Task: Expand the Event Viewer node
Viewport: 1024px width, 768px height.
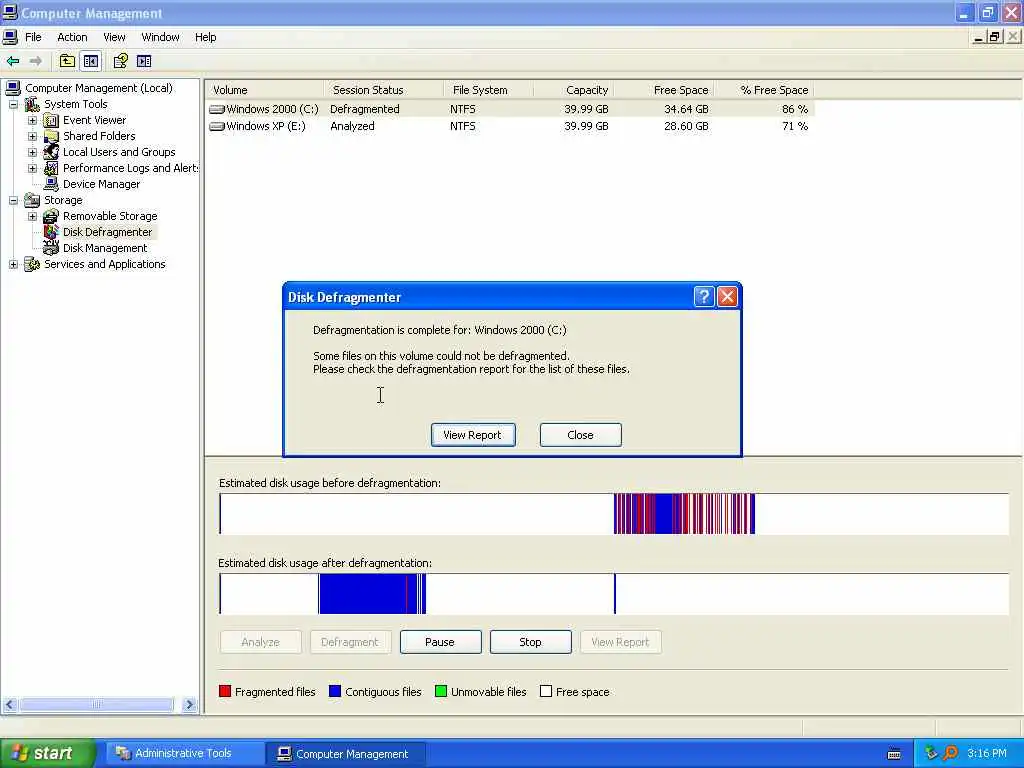Action: [x=32, y=120]
